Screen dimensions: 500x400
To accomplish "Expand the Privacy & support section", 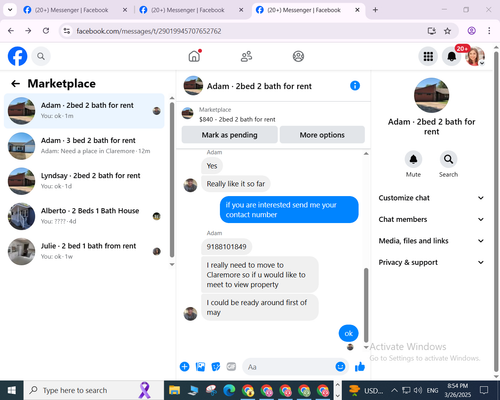I will click(x=431, y=262).
